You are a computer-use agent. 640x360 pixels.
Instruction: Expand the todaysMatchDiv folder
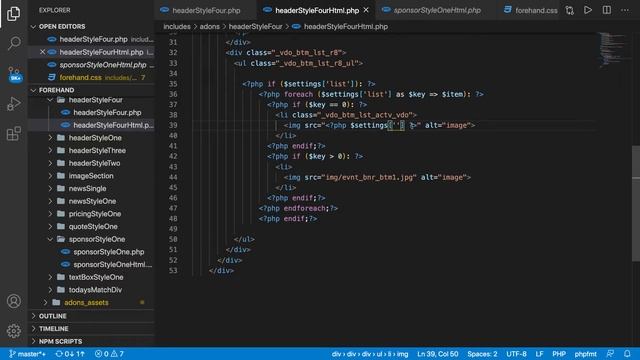click(92, 290)
